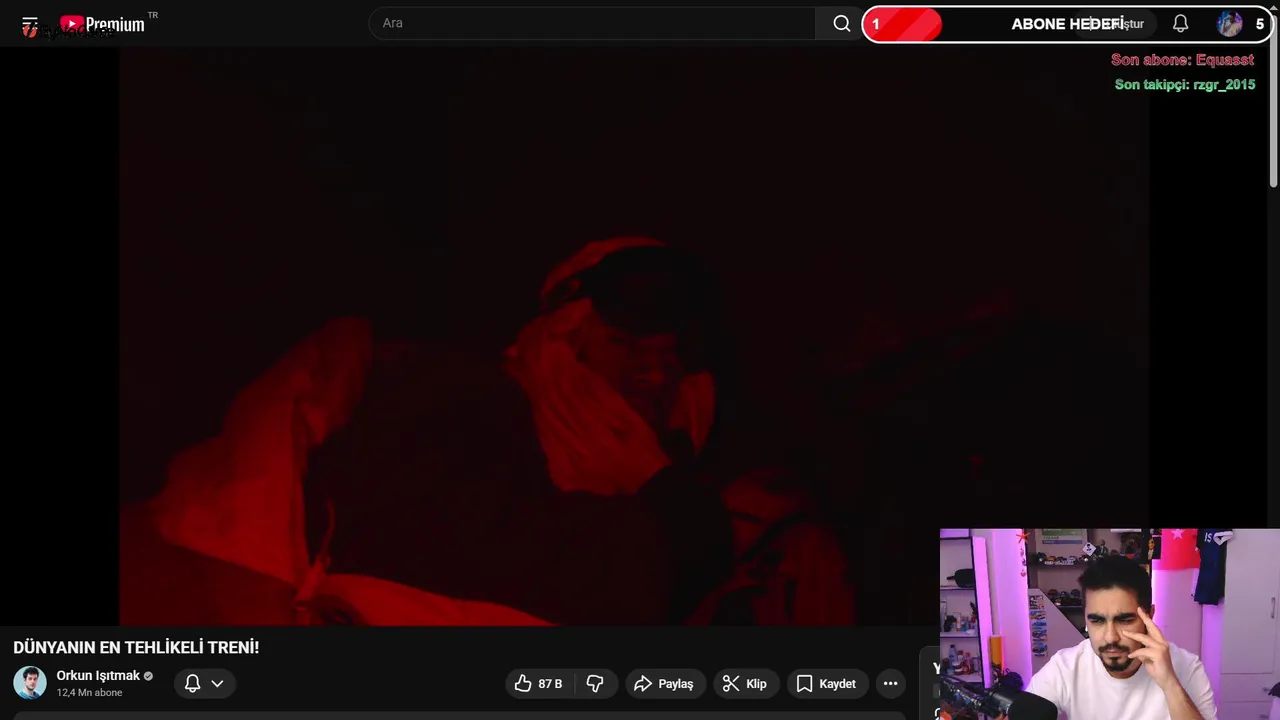Open the account avatar menu
This screenshot has width=1280, height=720.
[x=1230, y=24]
